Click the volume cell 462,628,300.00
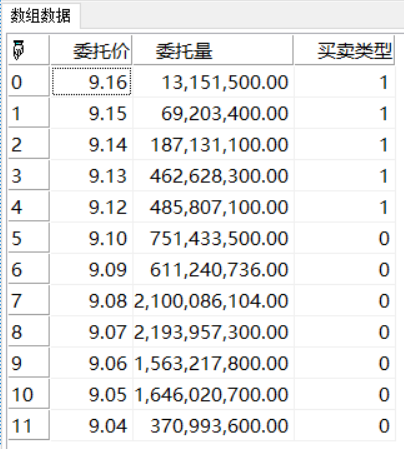Screen dimensions: 404x449 pos(213,176)
